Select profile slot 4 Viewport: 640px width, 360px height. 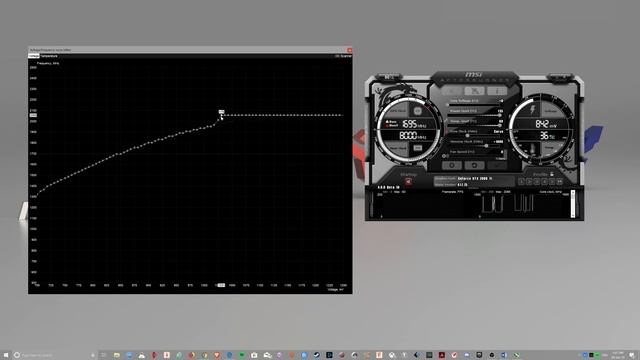(x=544, y=181)
